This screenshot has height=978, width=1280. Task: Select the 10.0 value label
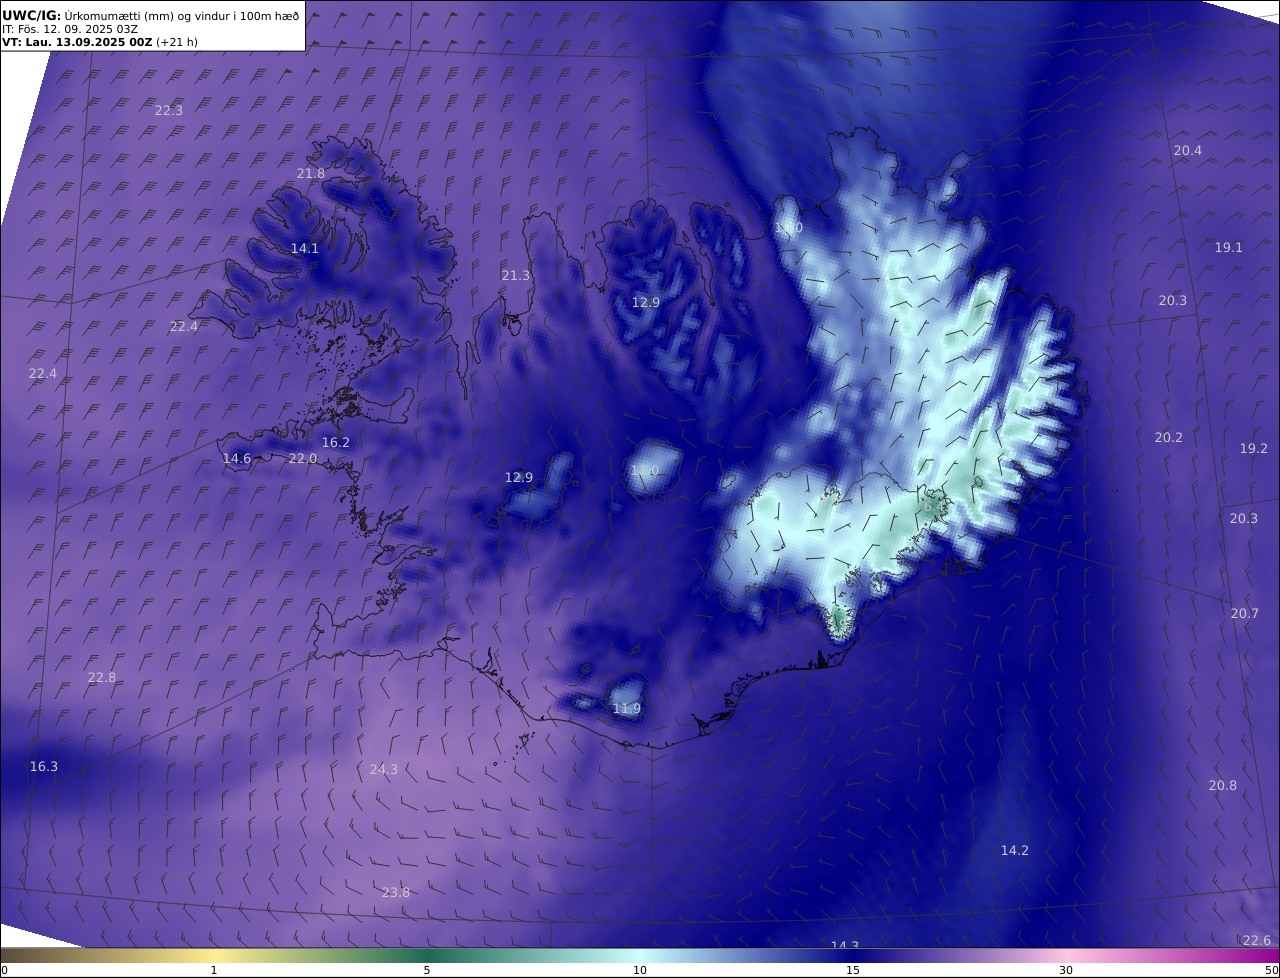tap(789, 228)
